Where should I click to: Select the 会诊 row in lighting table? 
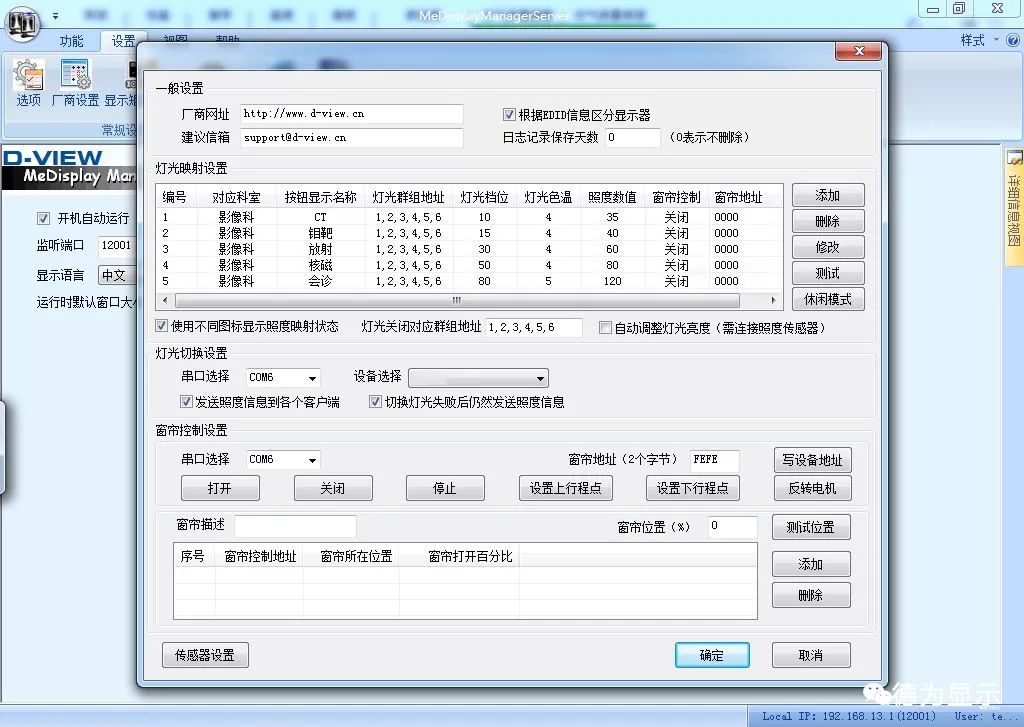[469, 281]
